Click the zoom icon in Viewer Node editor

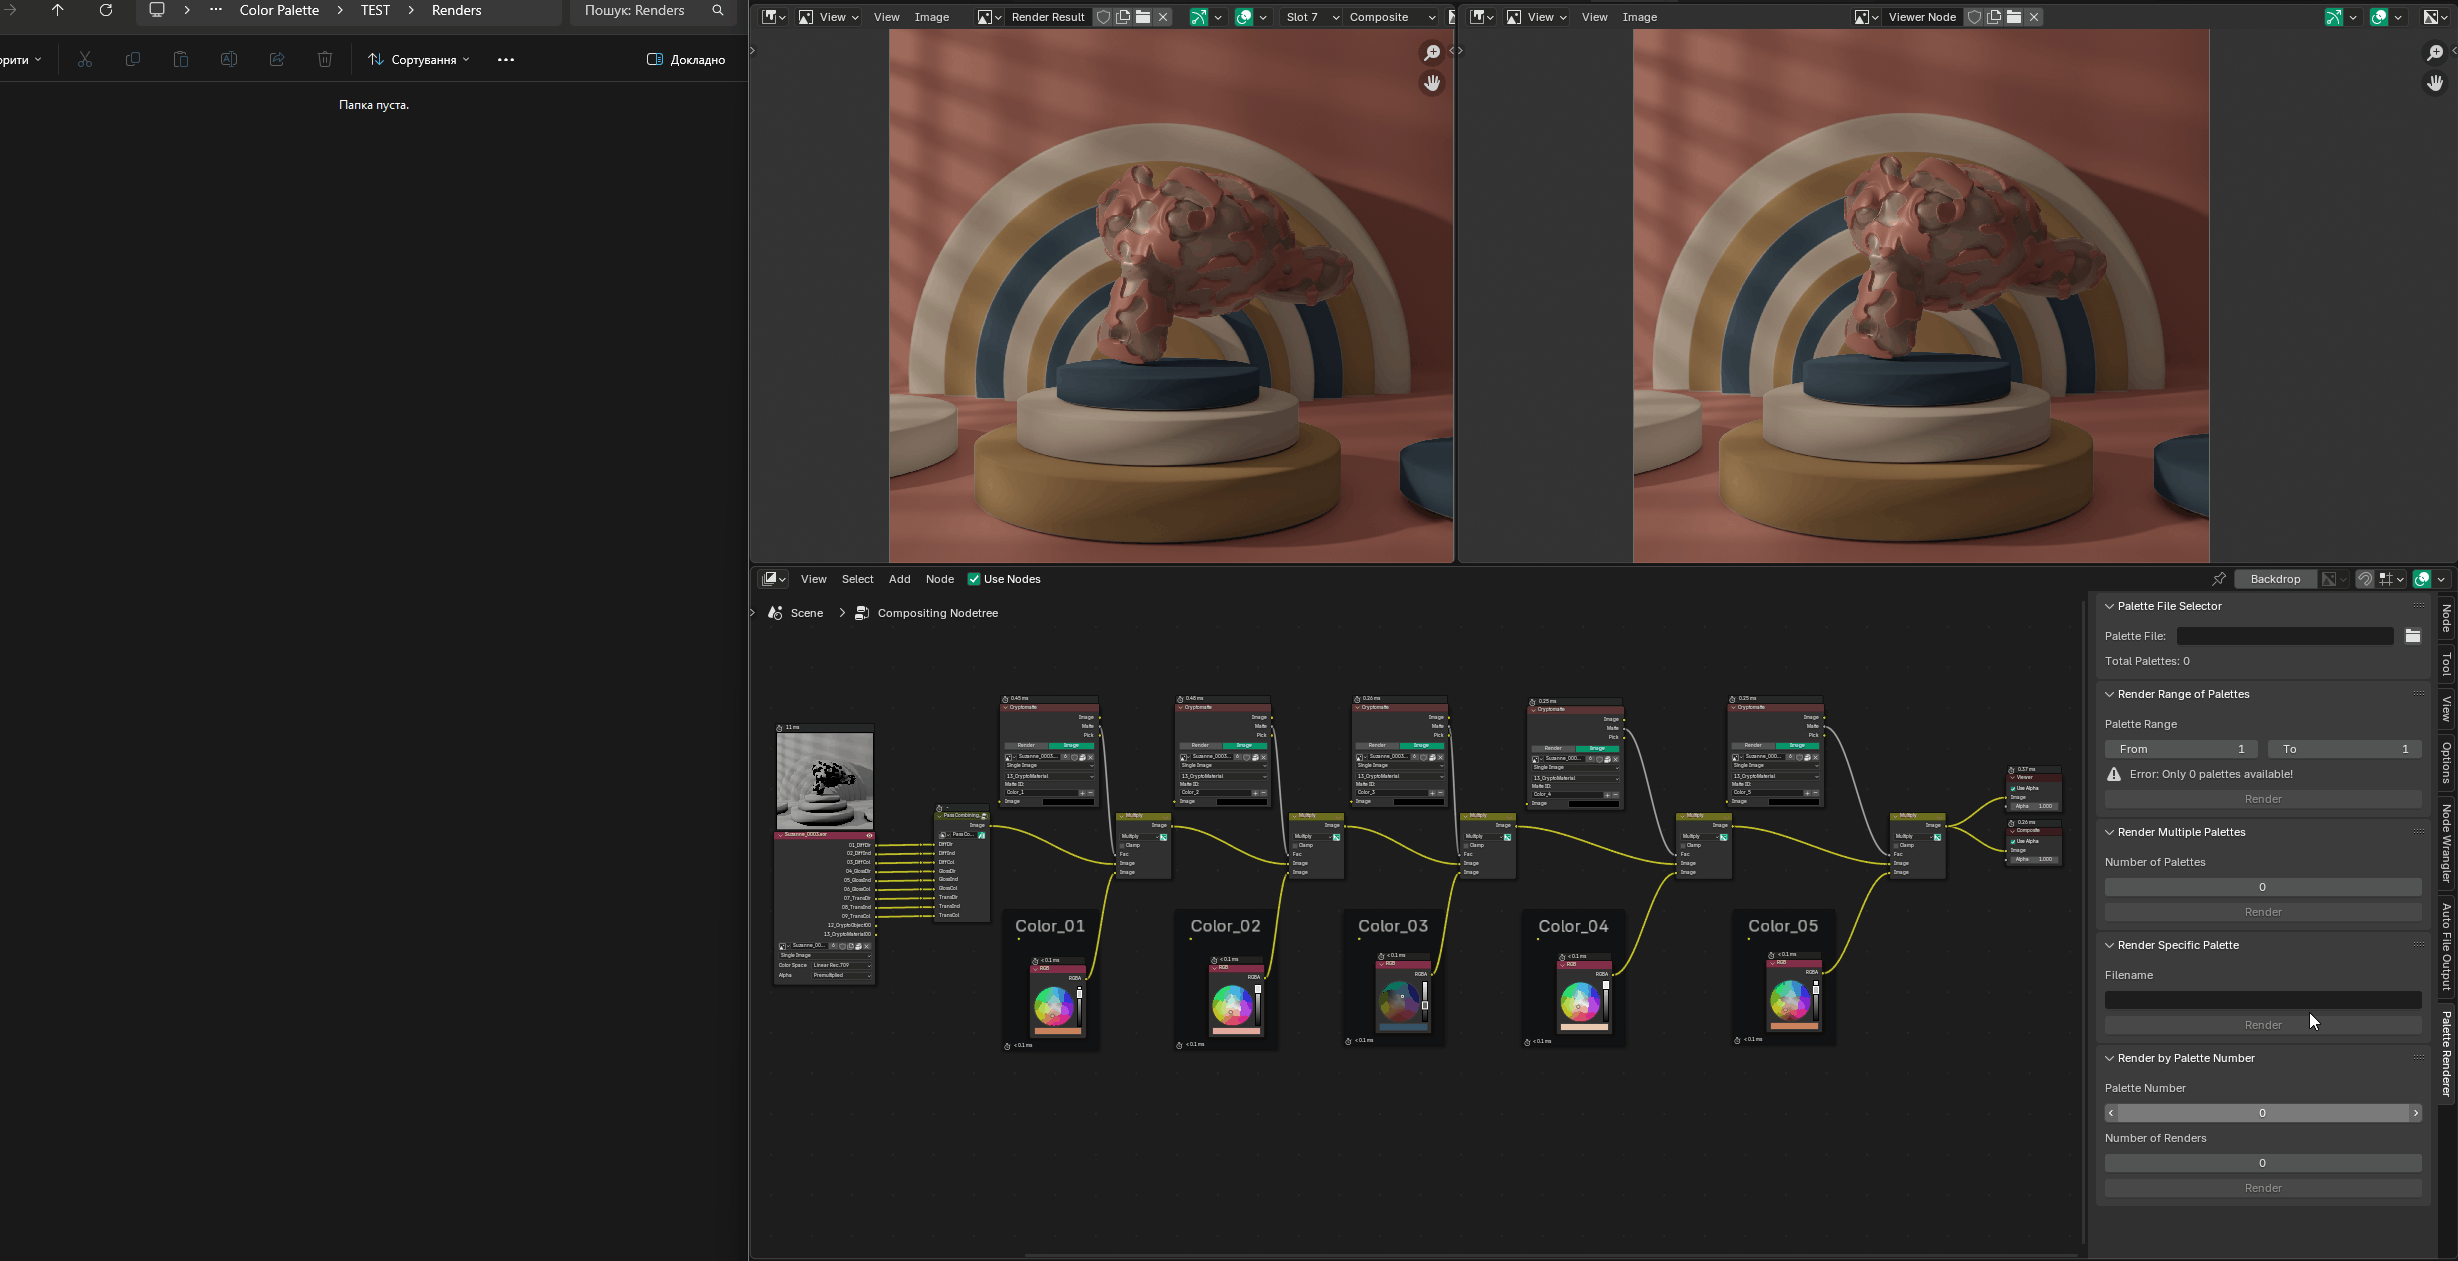pyautogui.click(x=2435, y=52)
